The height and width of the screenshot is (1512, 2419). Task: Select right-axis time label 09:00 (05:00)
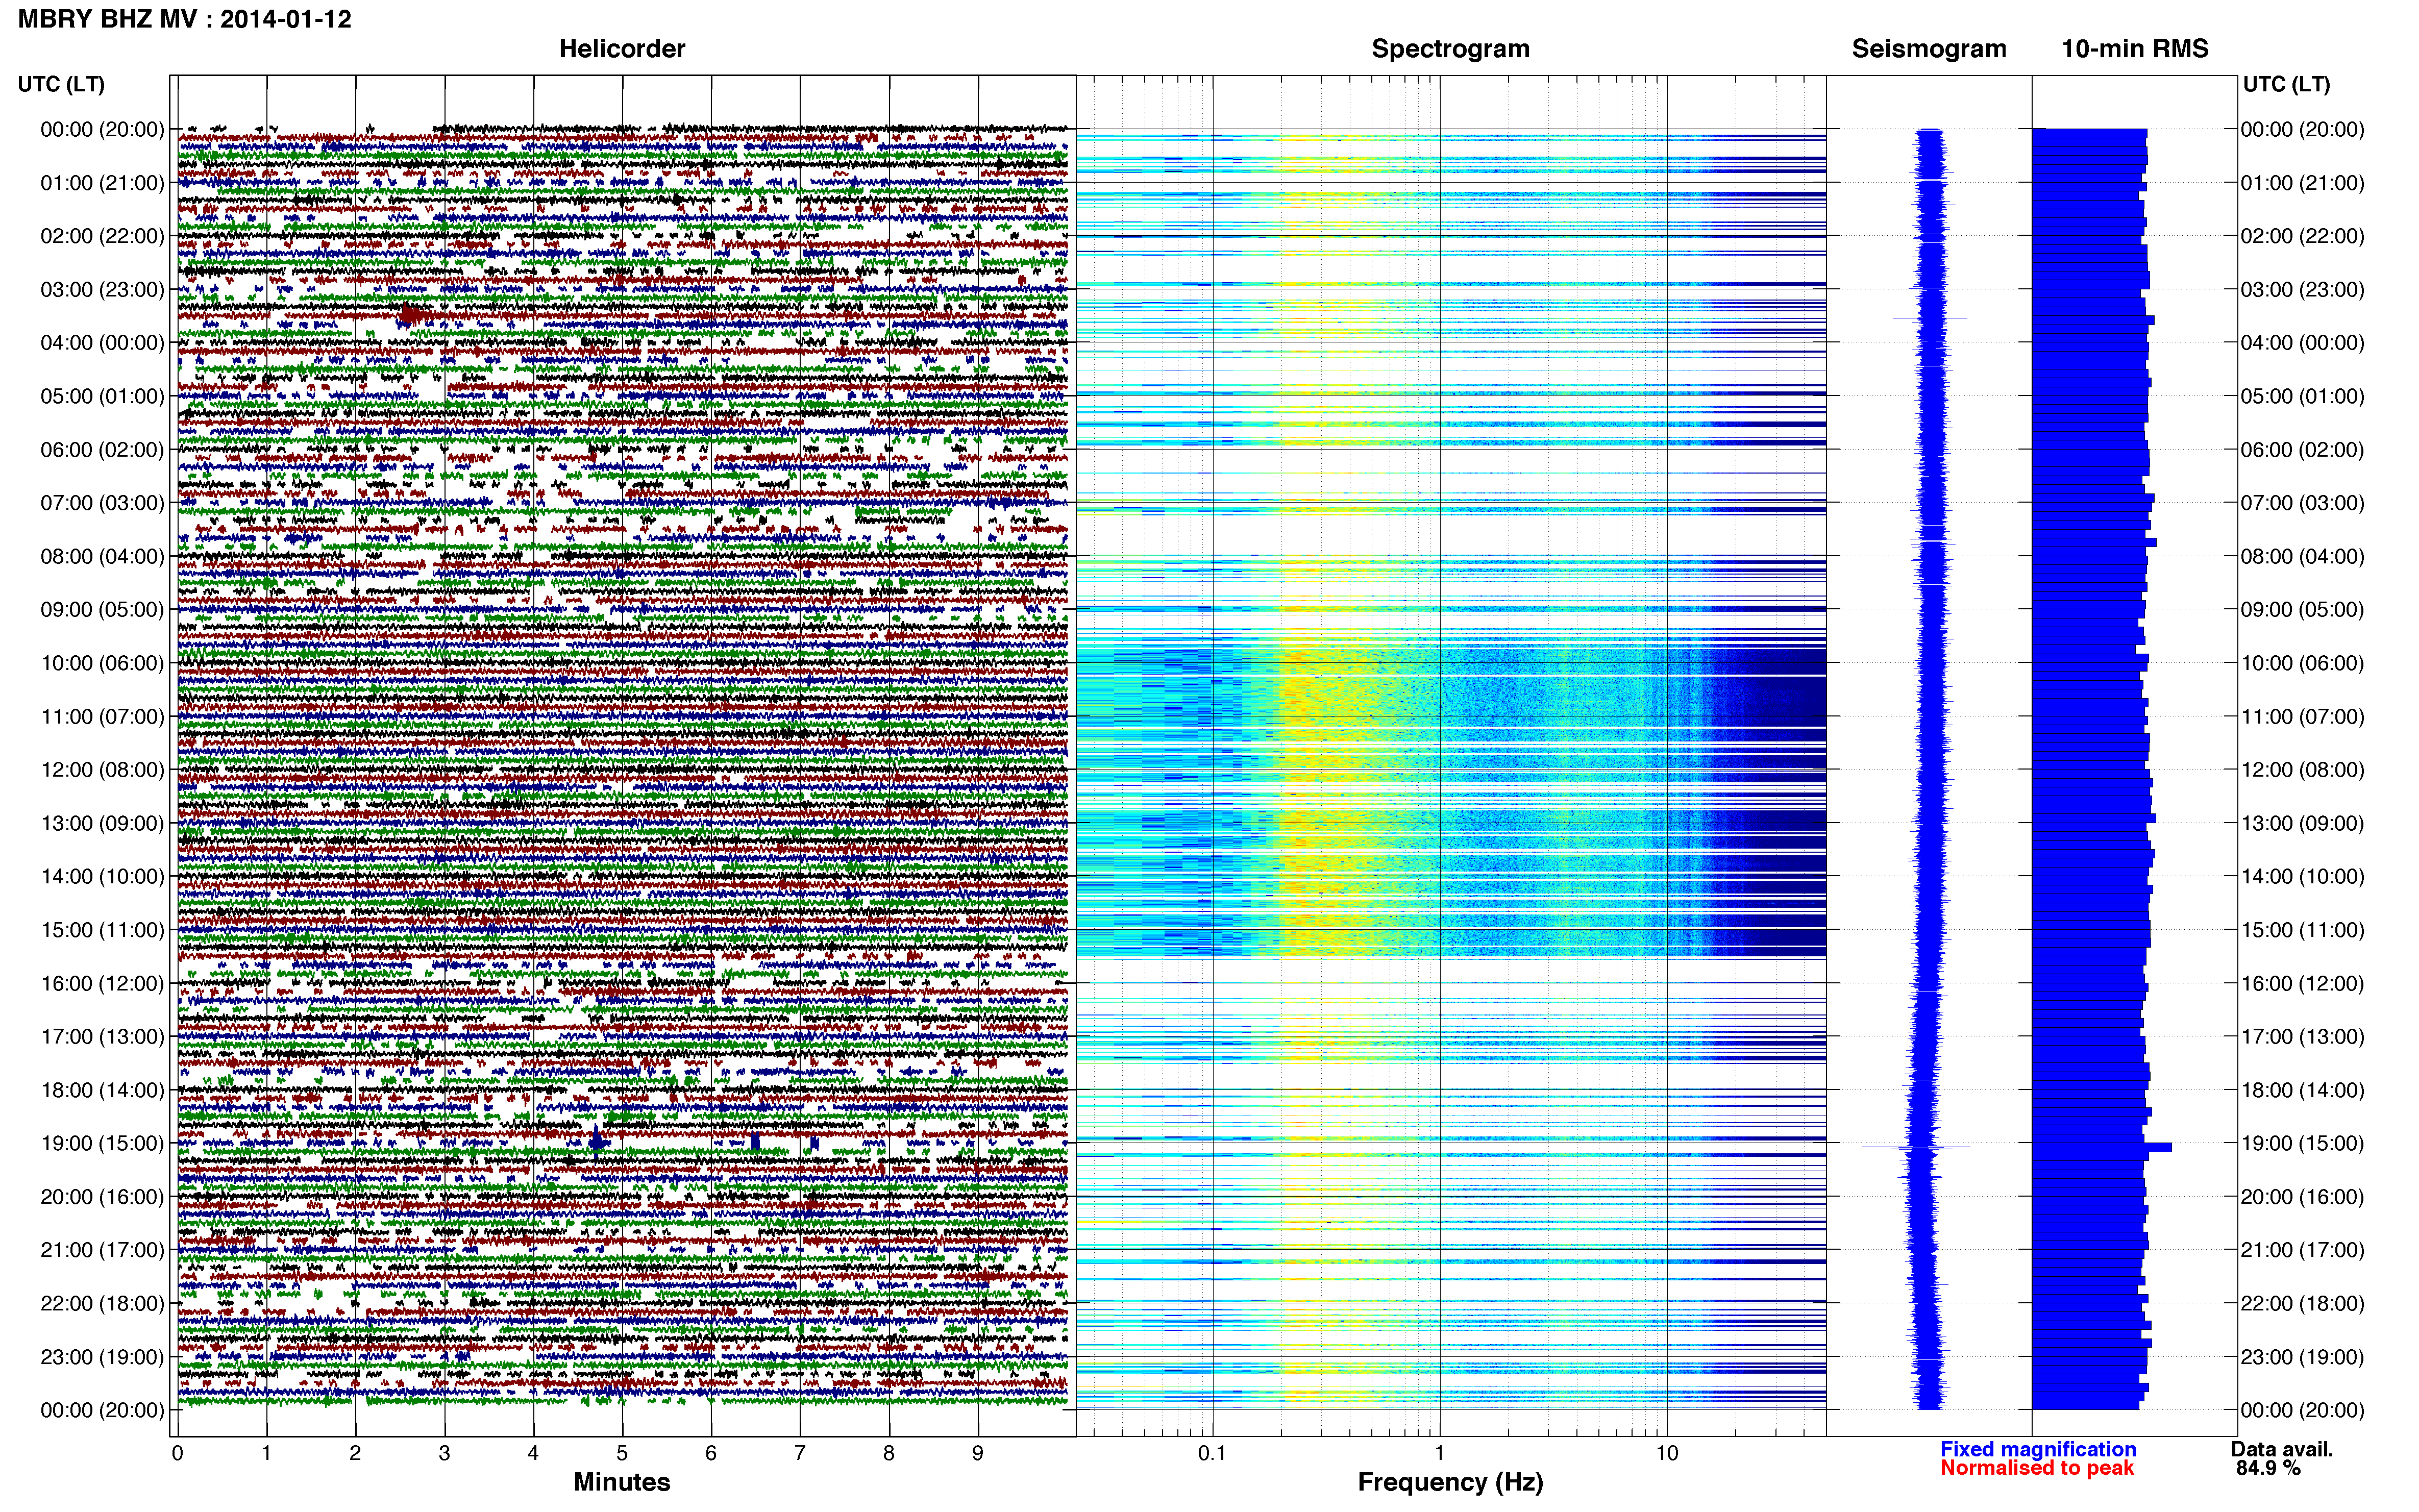click(x=2302, y=610)
